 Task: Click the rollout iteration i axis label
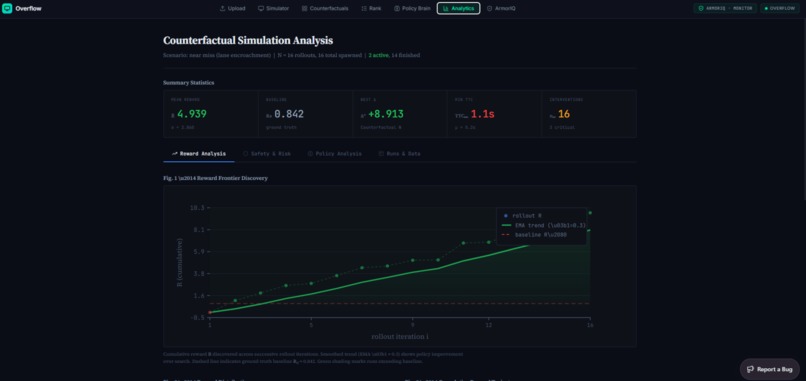[x=400, y=336]
